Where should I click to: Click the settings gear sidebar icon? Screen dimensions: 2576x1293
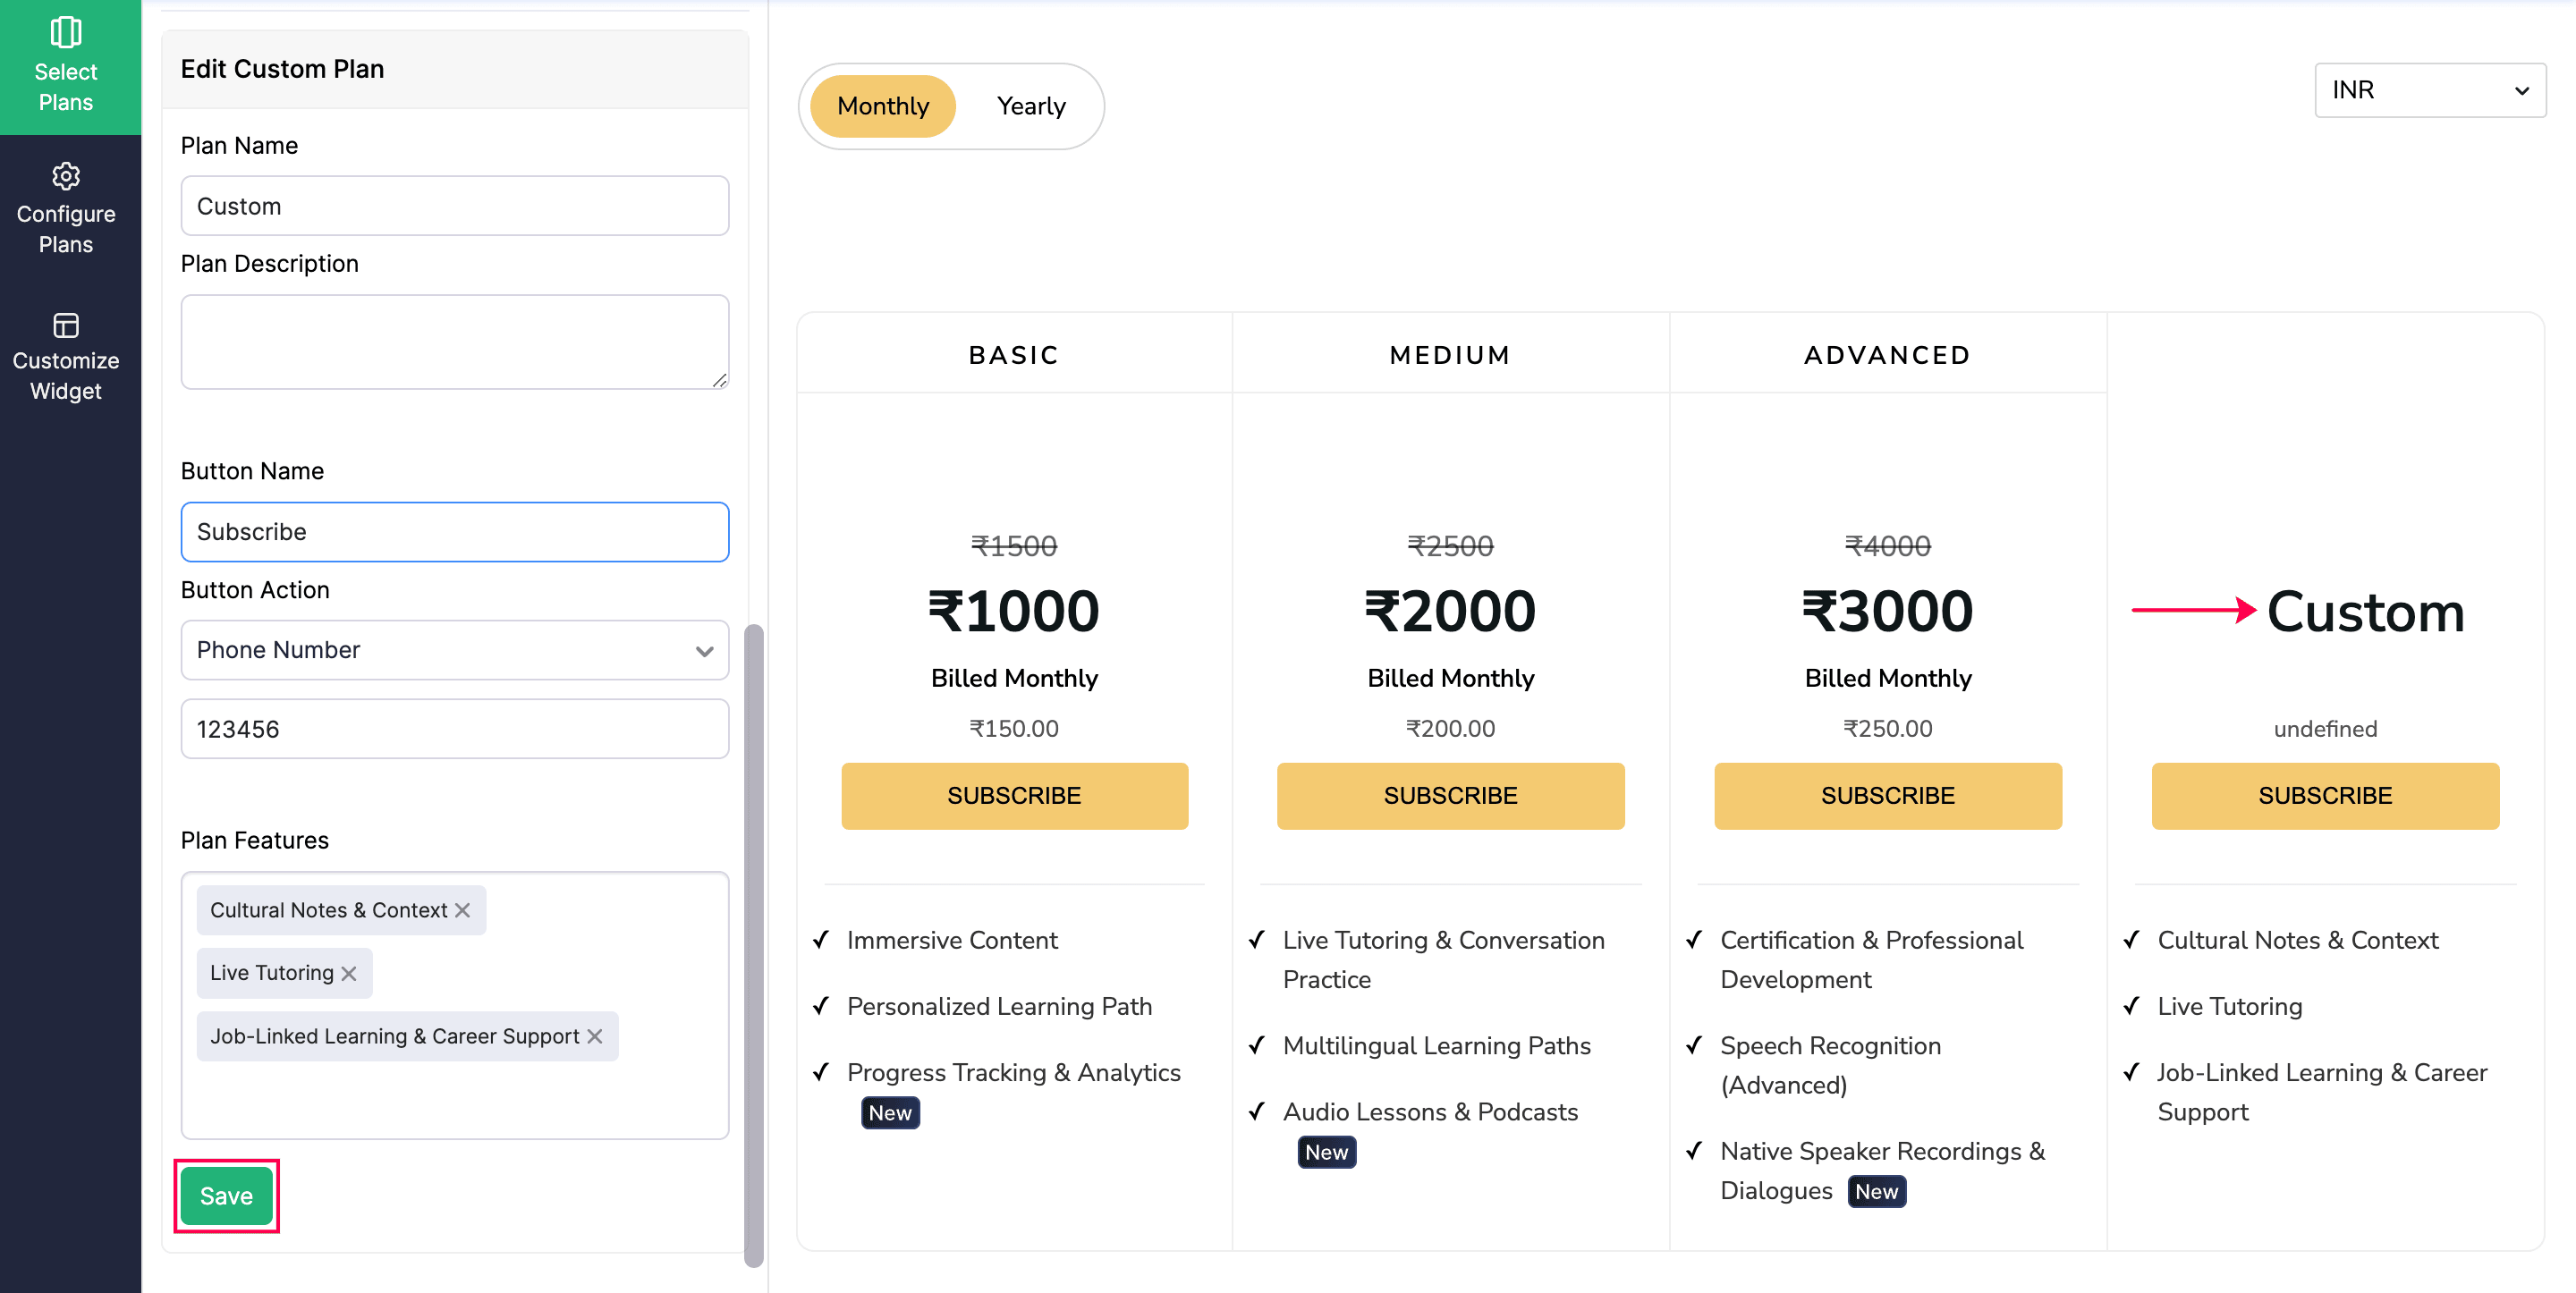click(65, 176)
